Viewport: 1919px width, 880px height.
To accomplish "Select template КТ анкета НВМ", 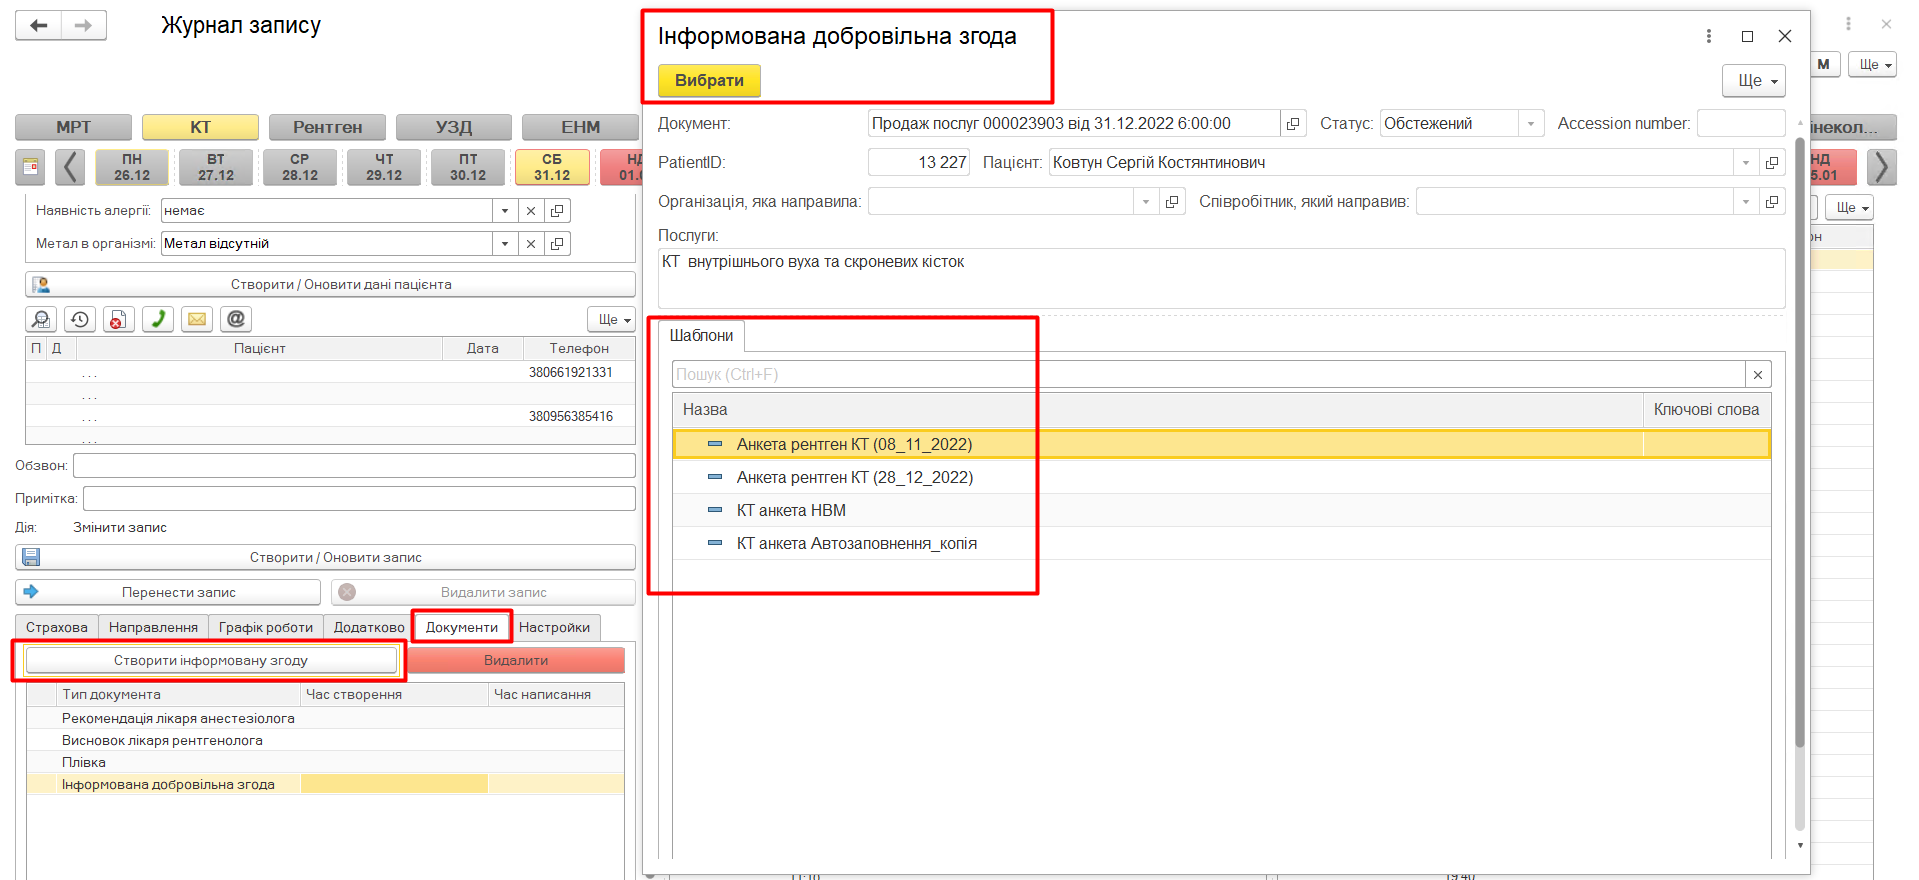I will [791, 510].
